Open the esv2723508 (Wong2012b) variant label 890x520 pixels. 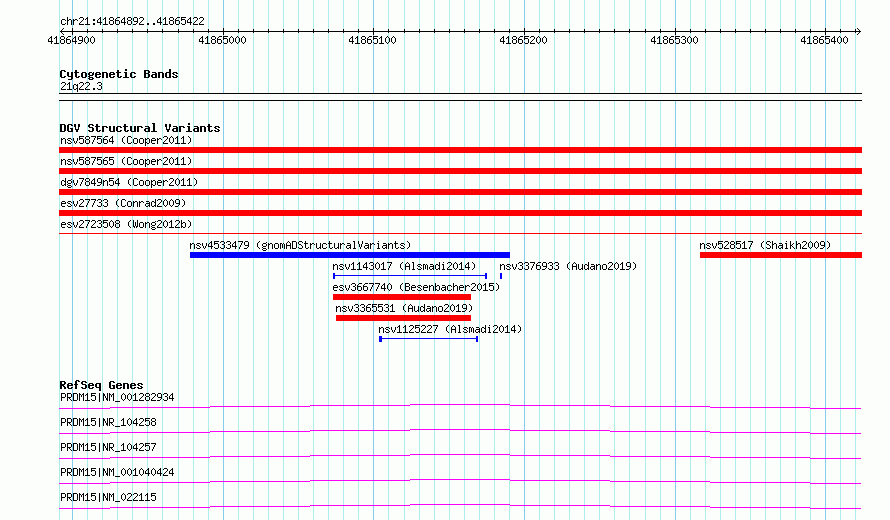coord(126,224)
